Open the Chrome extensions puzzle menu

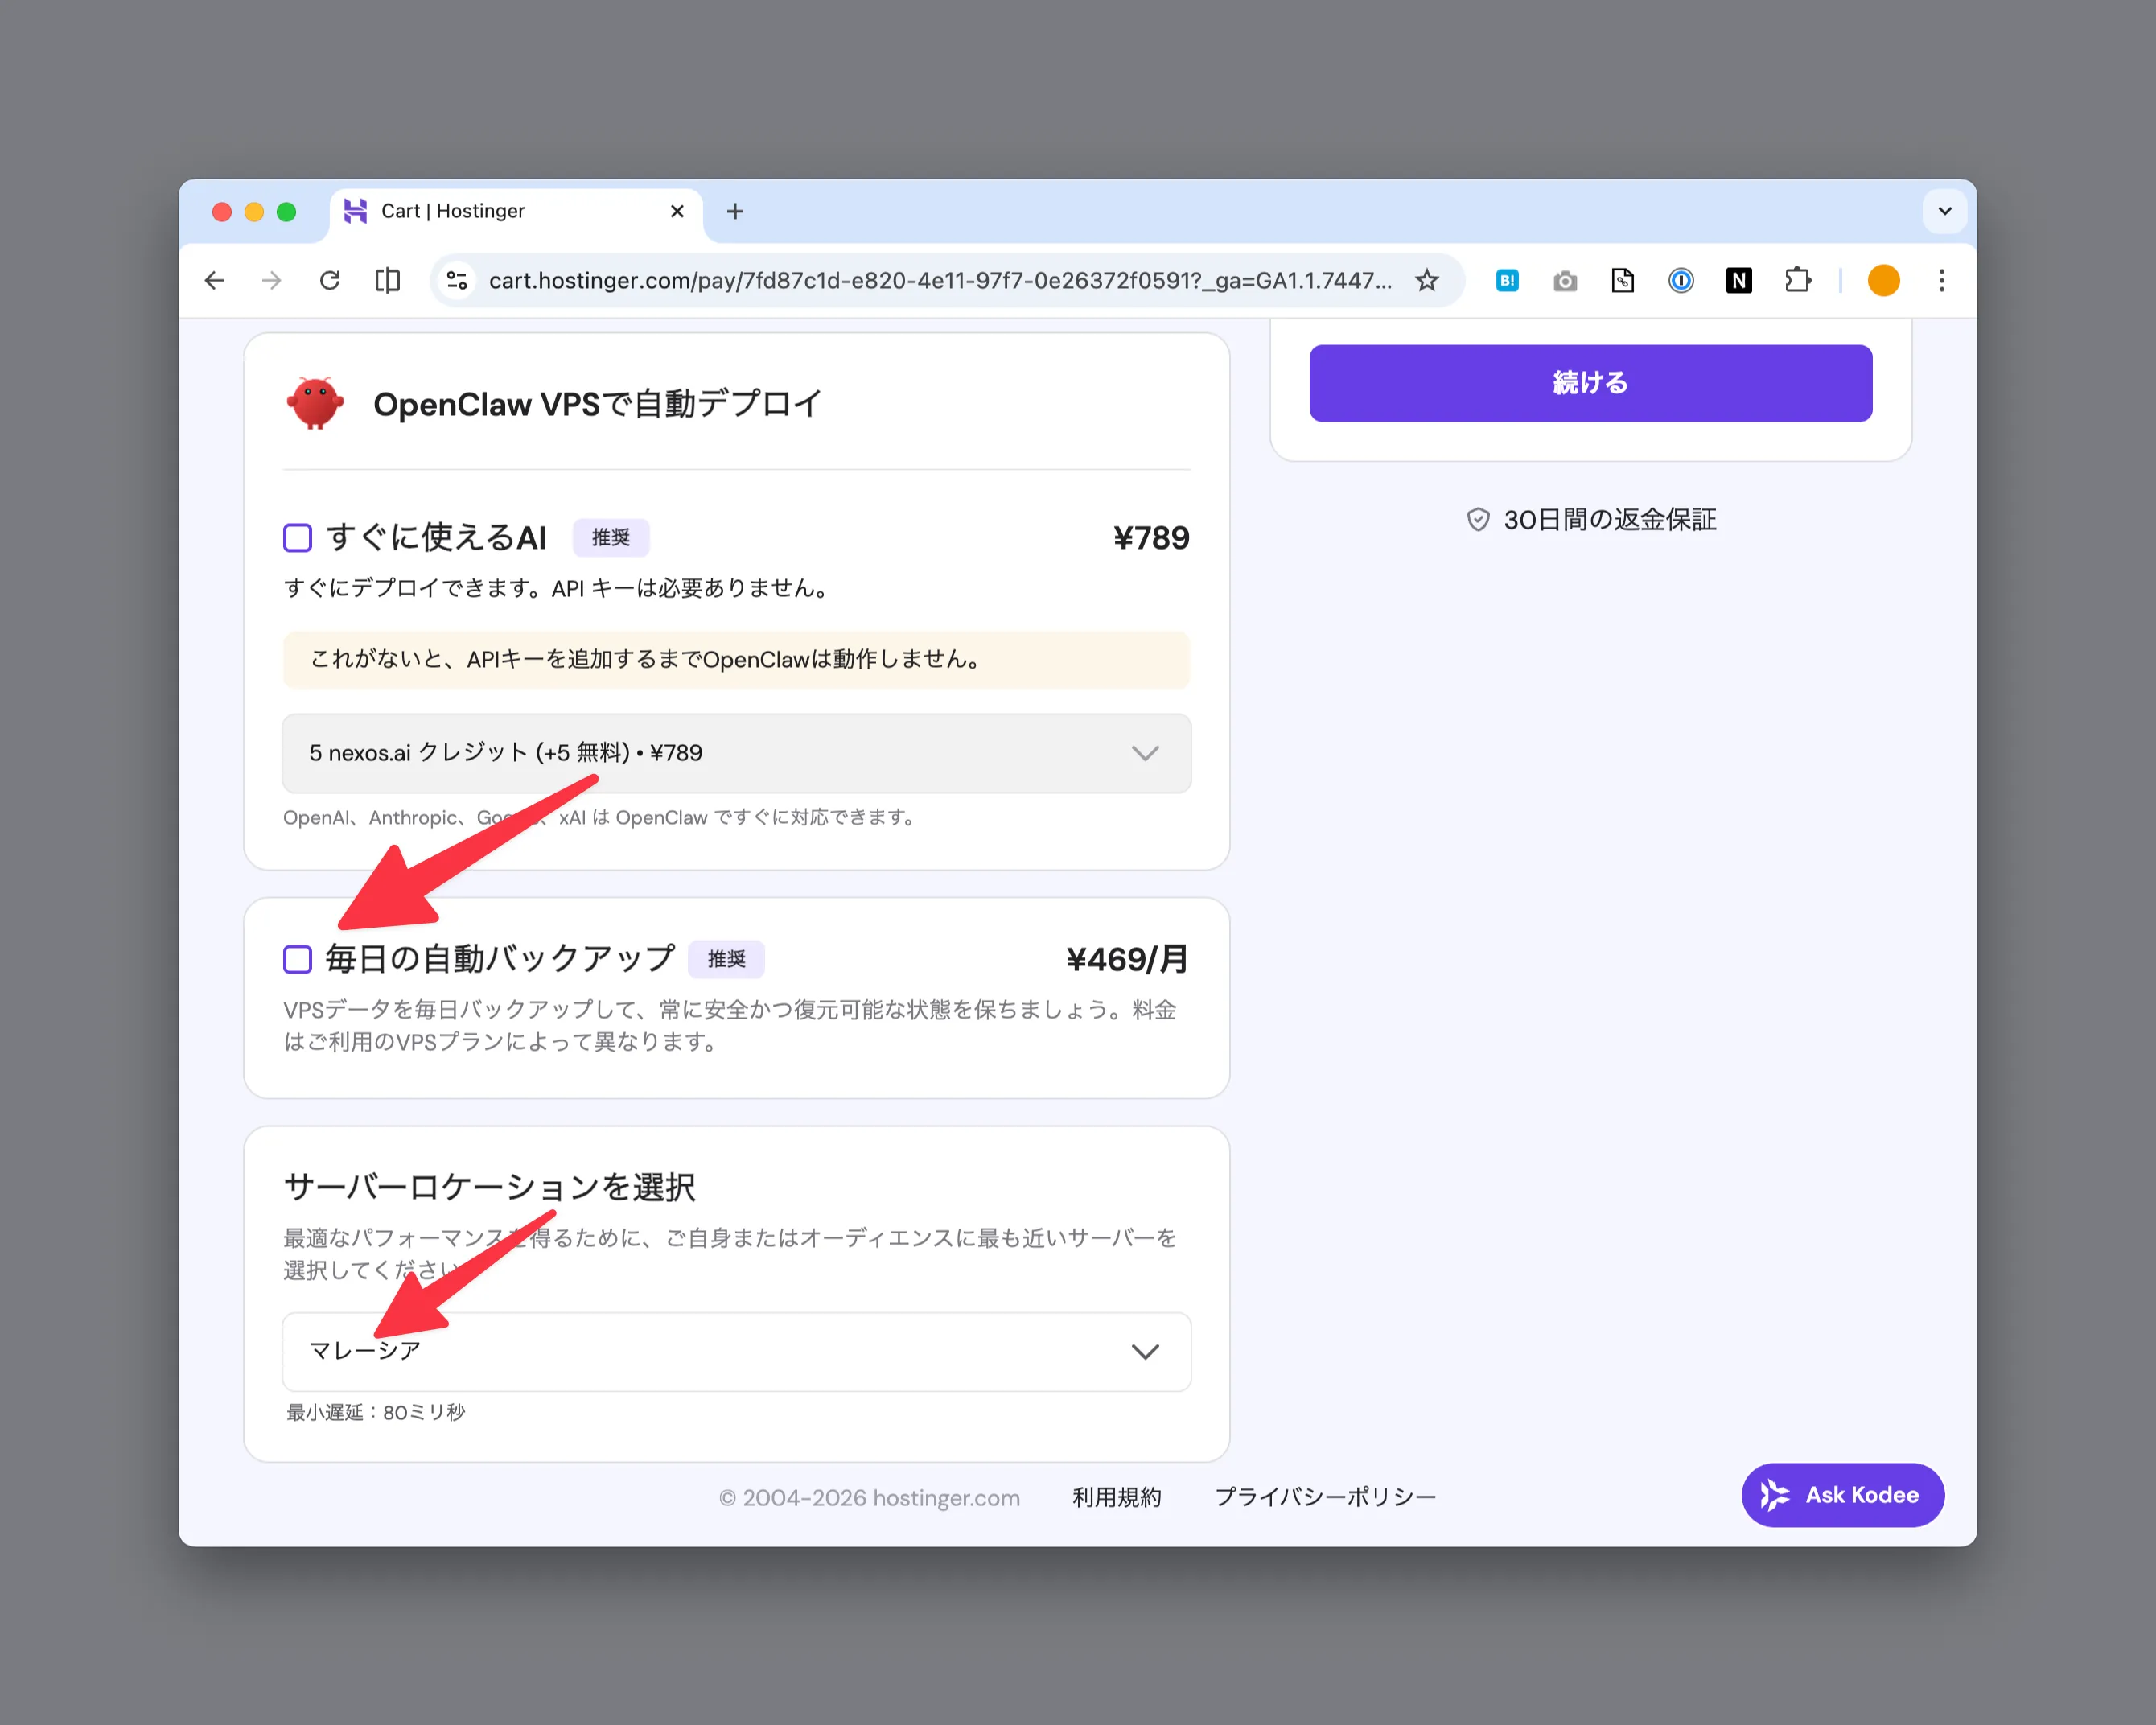click(x=1798, y=280)
